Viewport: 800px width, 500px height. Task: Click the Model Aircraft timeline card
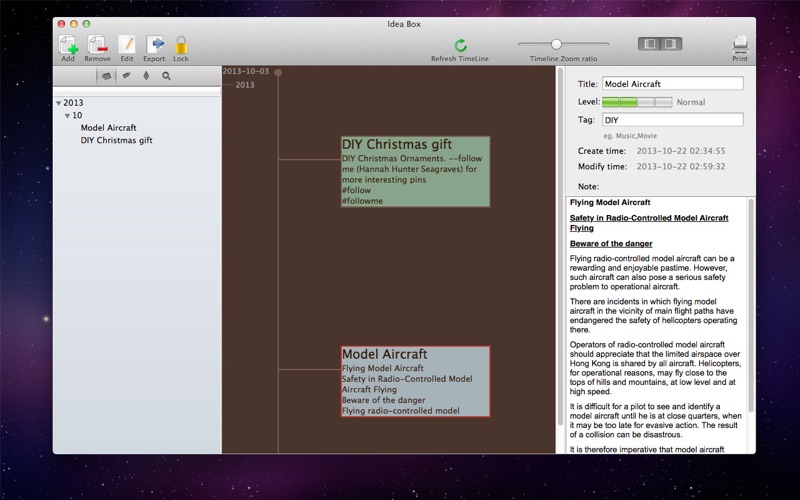tap(415, 382)
